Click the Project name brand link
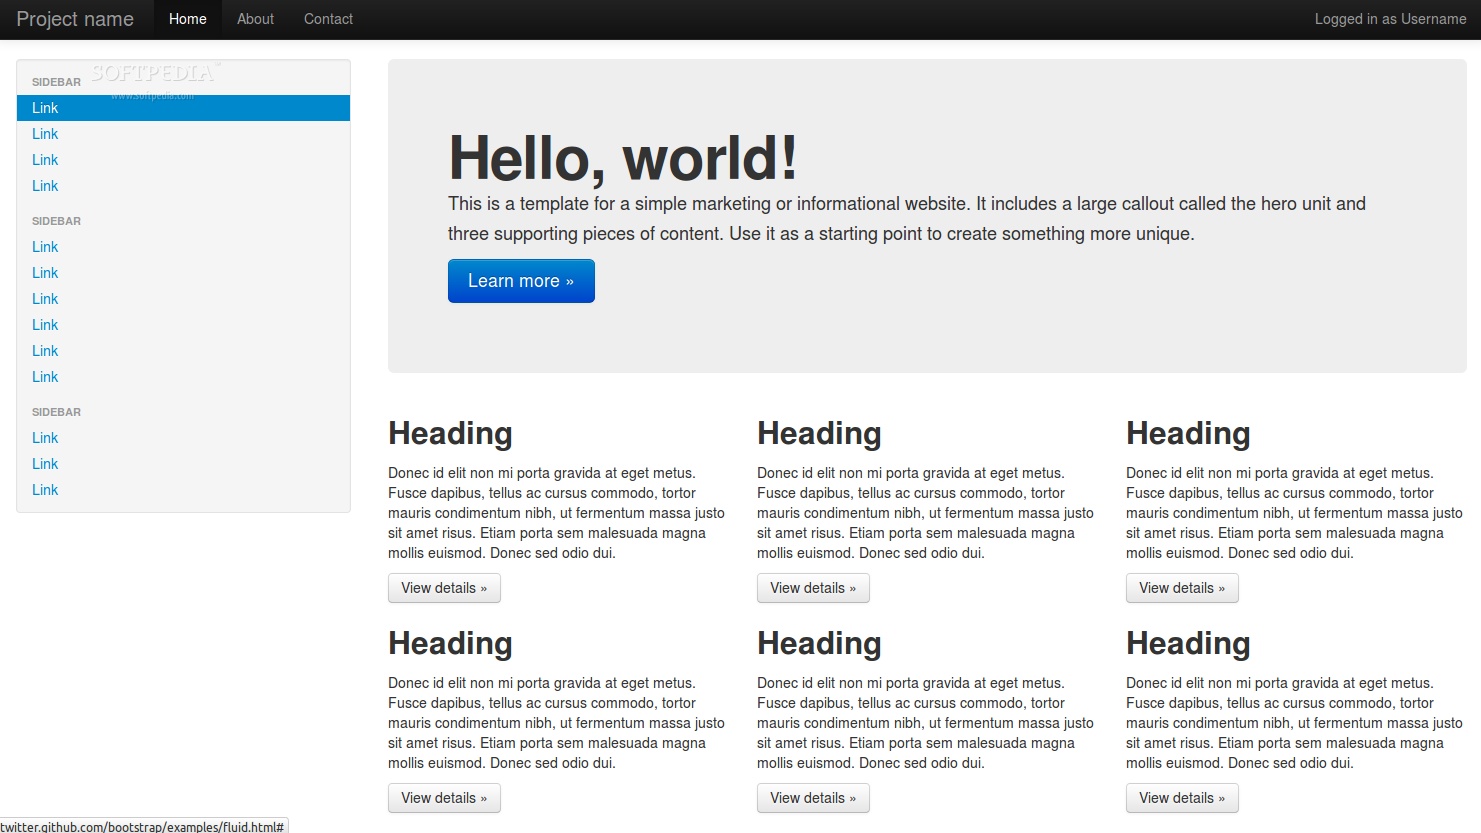This screenshot has width=1481, height=833. (75, 19)
